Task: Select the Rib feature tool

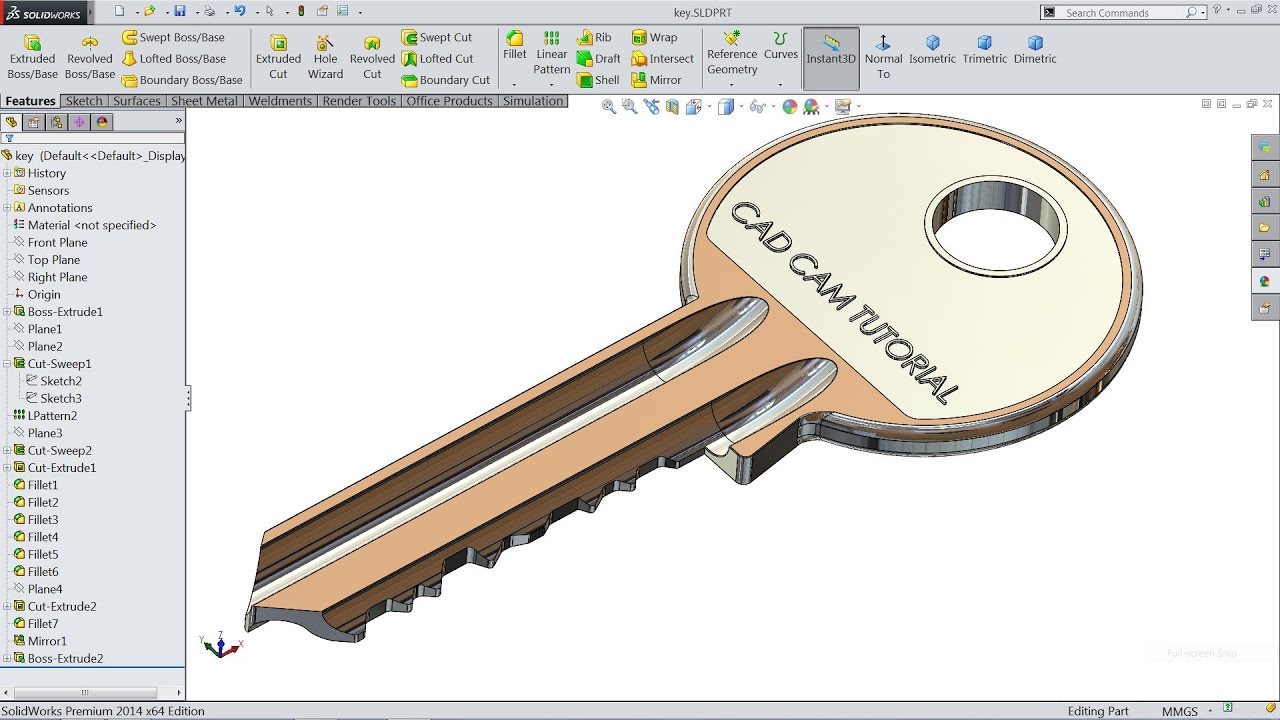Action: click(x=598, y=37)
